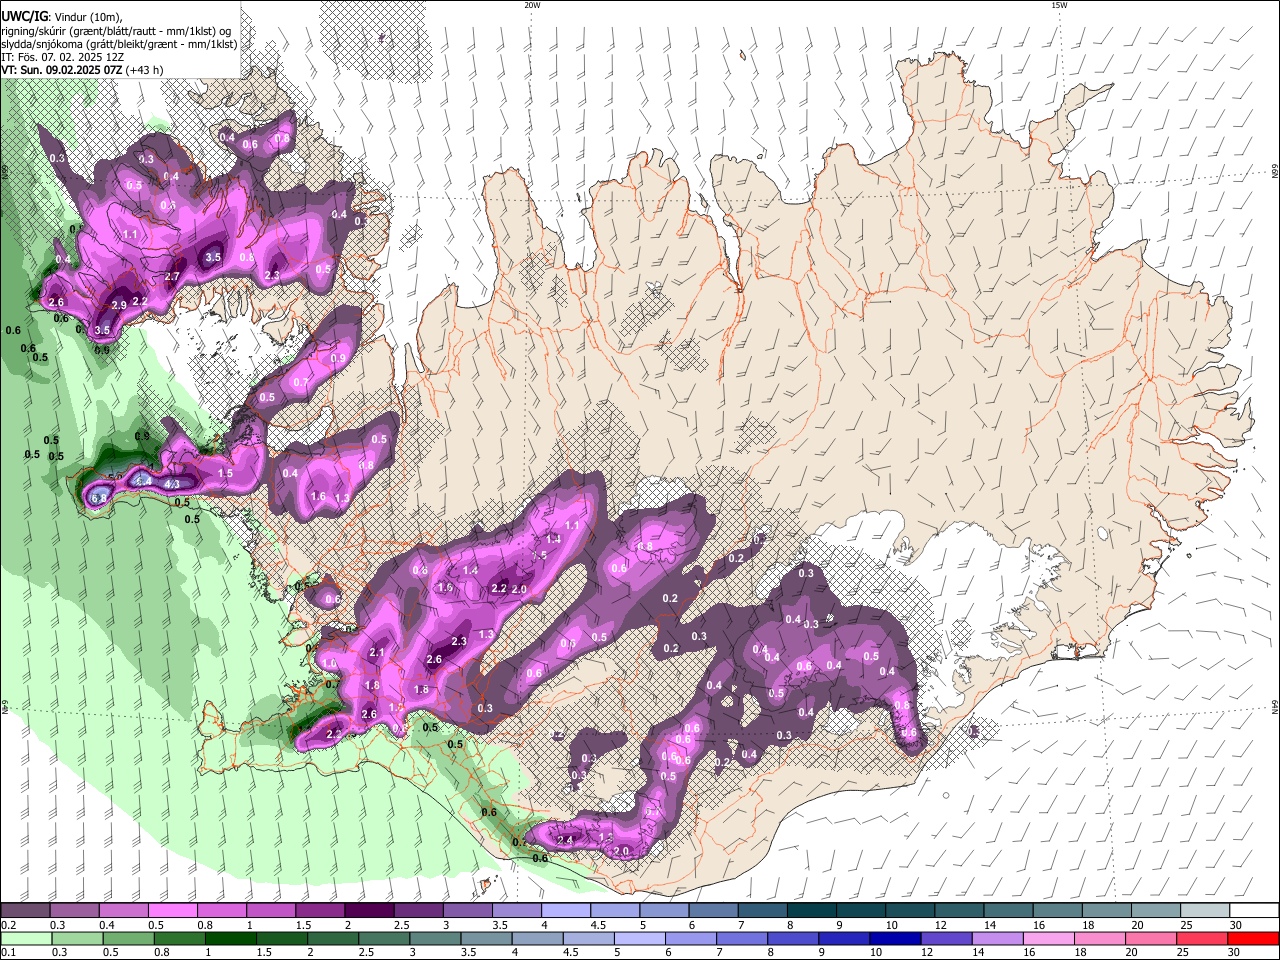The image size is (1280, 960).
Task: Click the "6.8" precipitation value on the map
Action: point(99,498)
